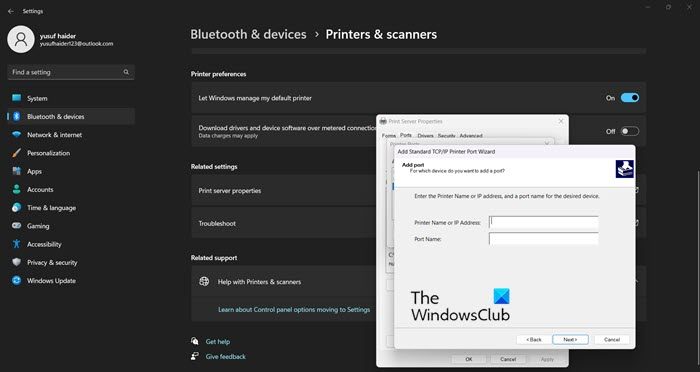Click the Get help icon
The image size is (700, 372).
pos(195,341)
